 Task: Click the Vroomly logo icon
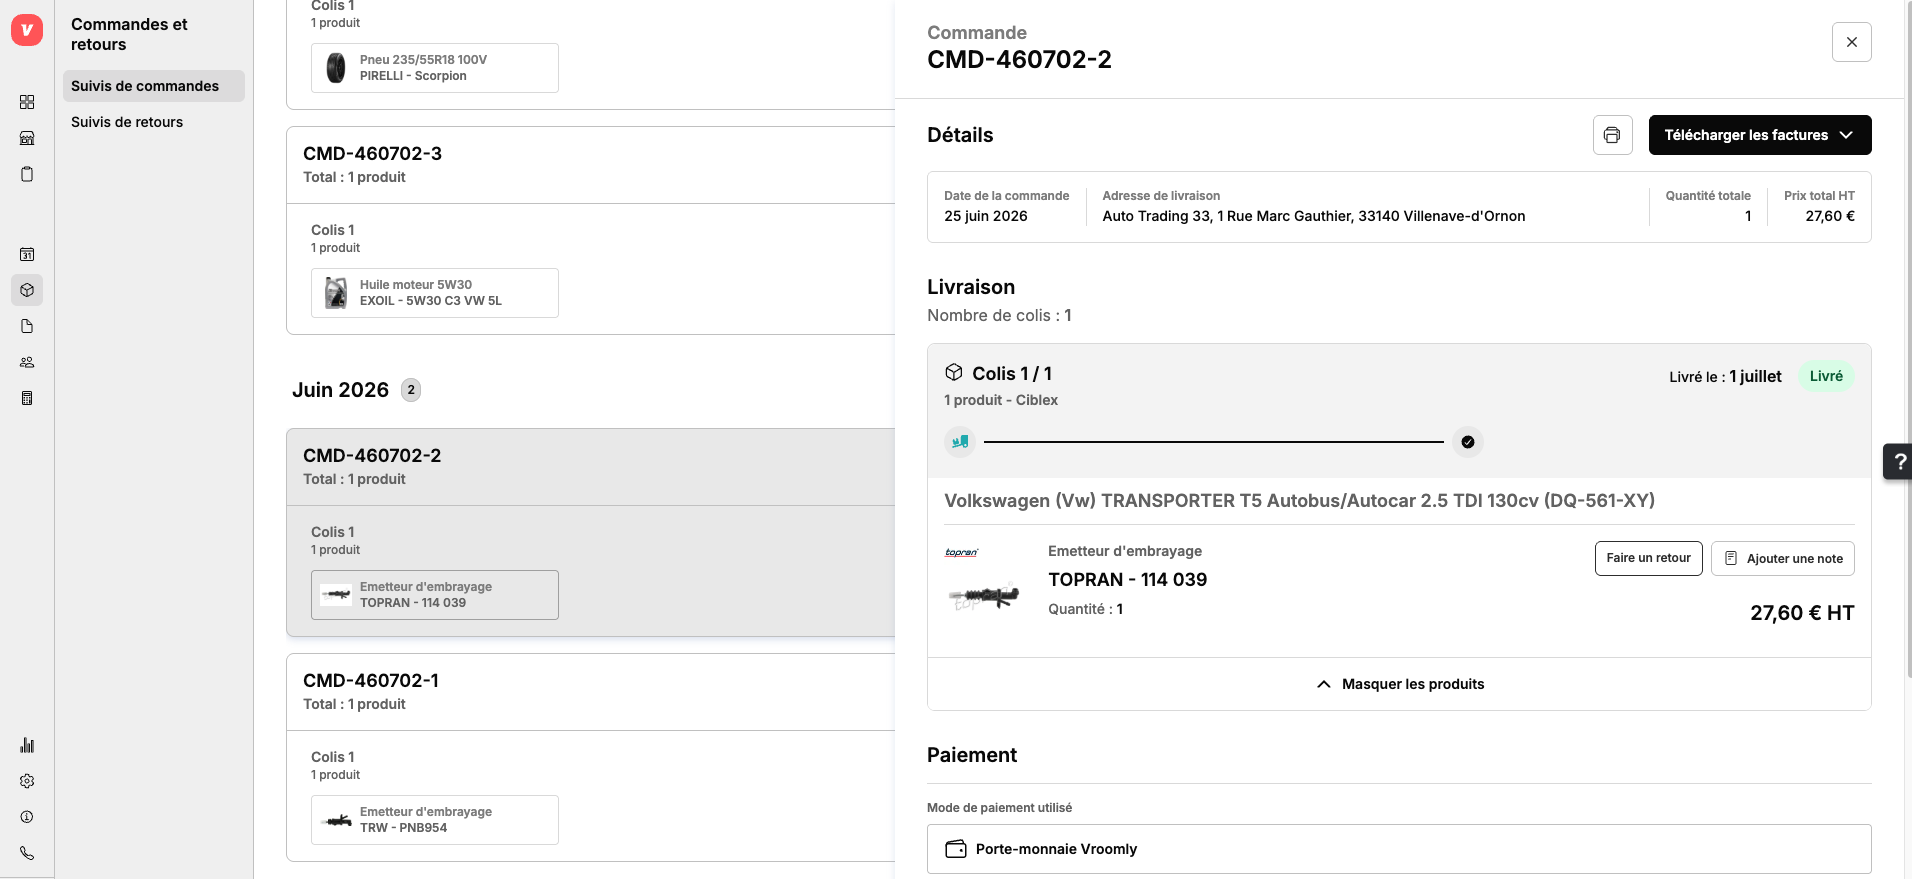click(x=27, y=30)
